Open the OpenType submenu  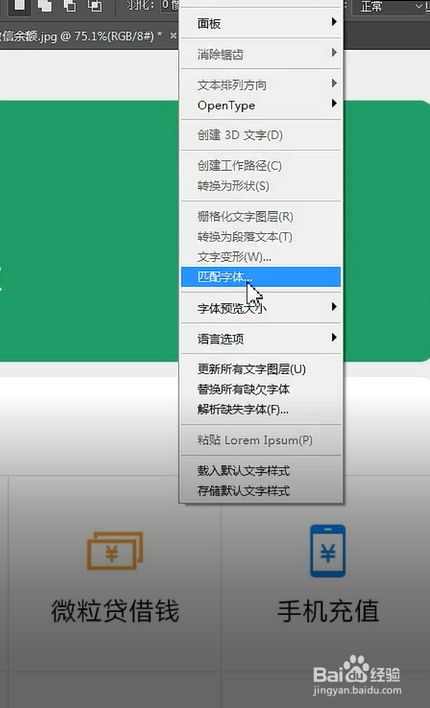click(x=261, y=105)
